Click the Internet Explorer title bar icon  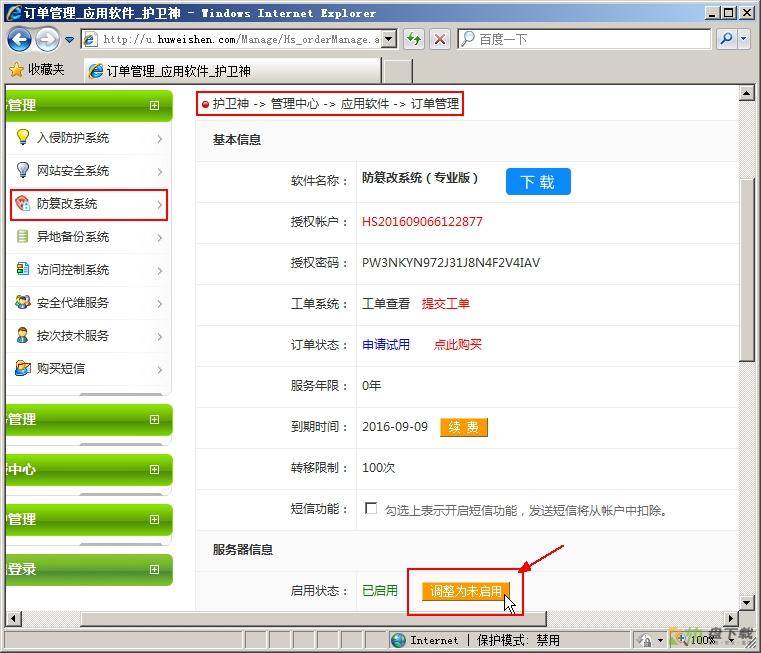[14, 13]
